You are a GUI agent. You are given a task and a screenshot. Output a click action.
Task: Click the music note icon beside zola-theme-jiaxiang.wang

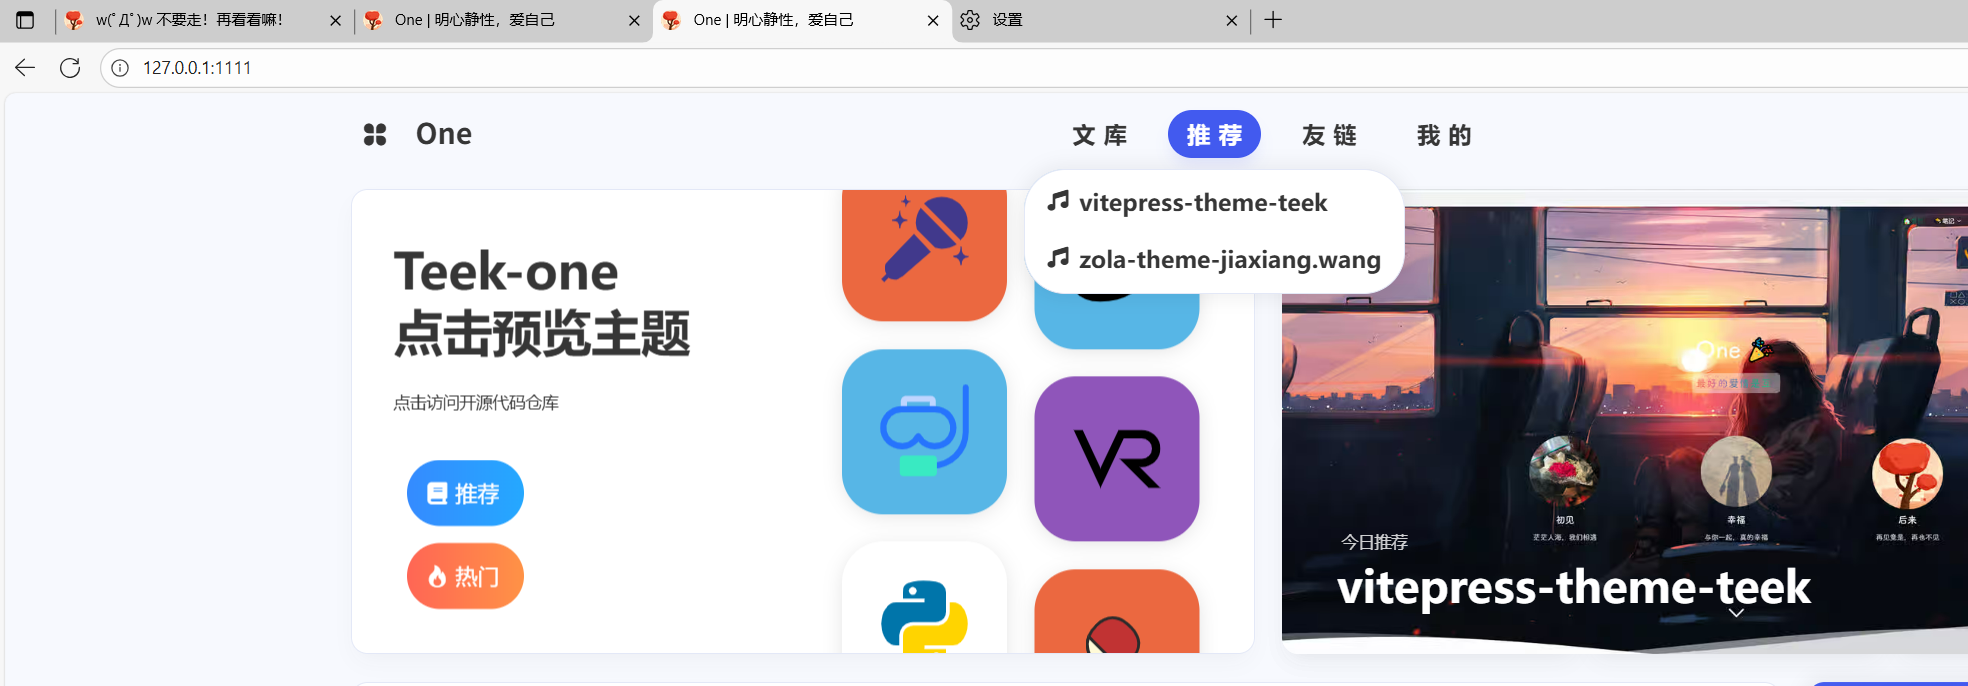click(x=1058, y=258)
